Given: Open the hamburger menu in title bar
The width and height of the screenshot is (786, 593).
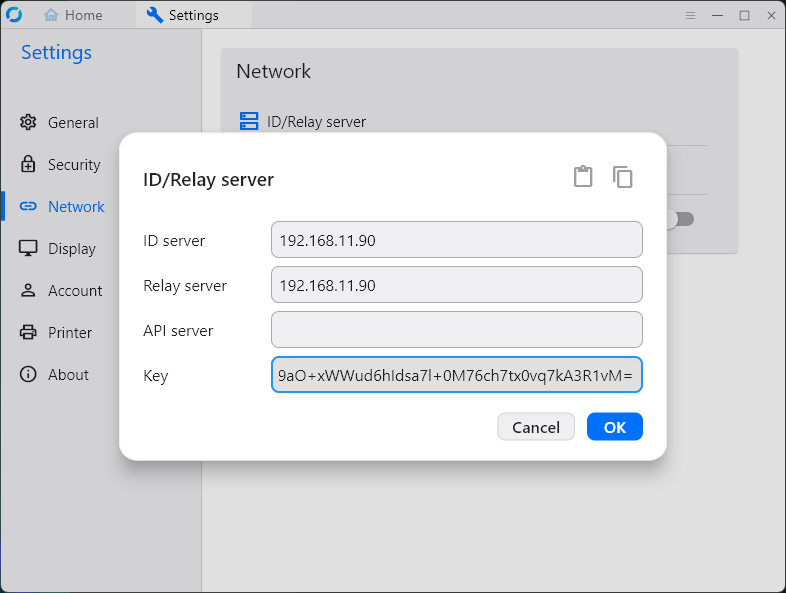Looking at the screenshot, I should (x=690, y=16).
